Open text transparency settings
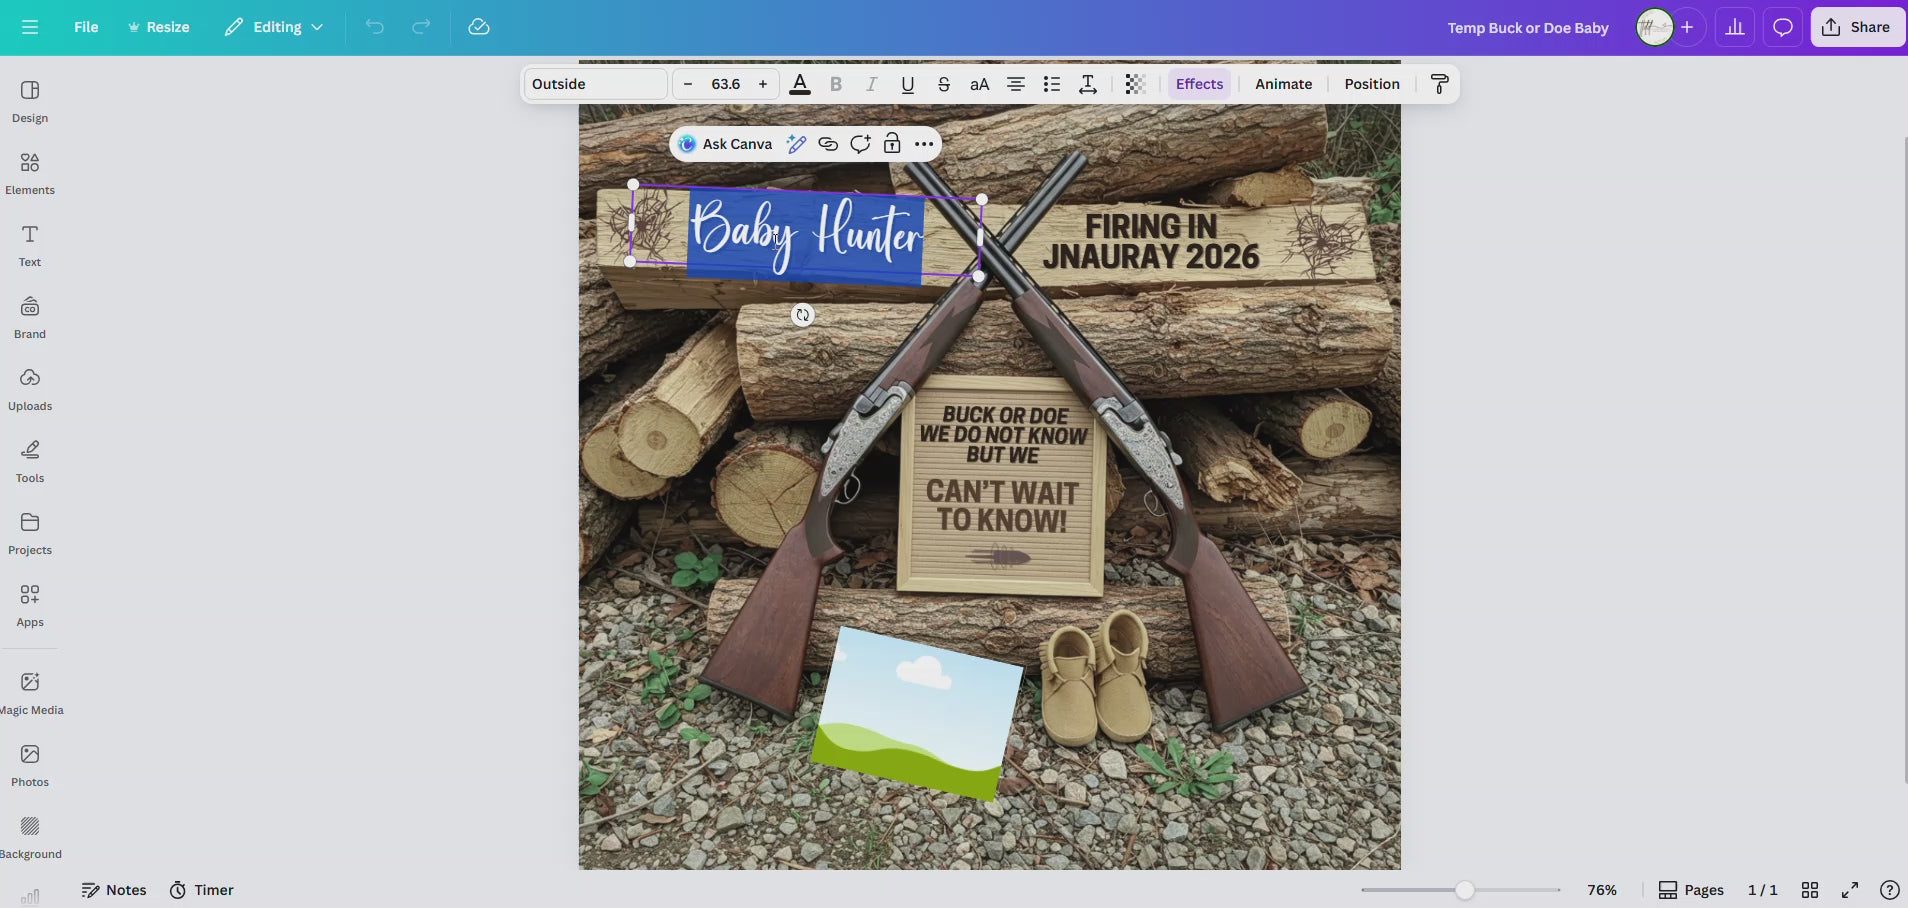1908x908 pixels. (x=1135, y=84)
